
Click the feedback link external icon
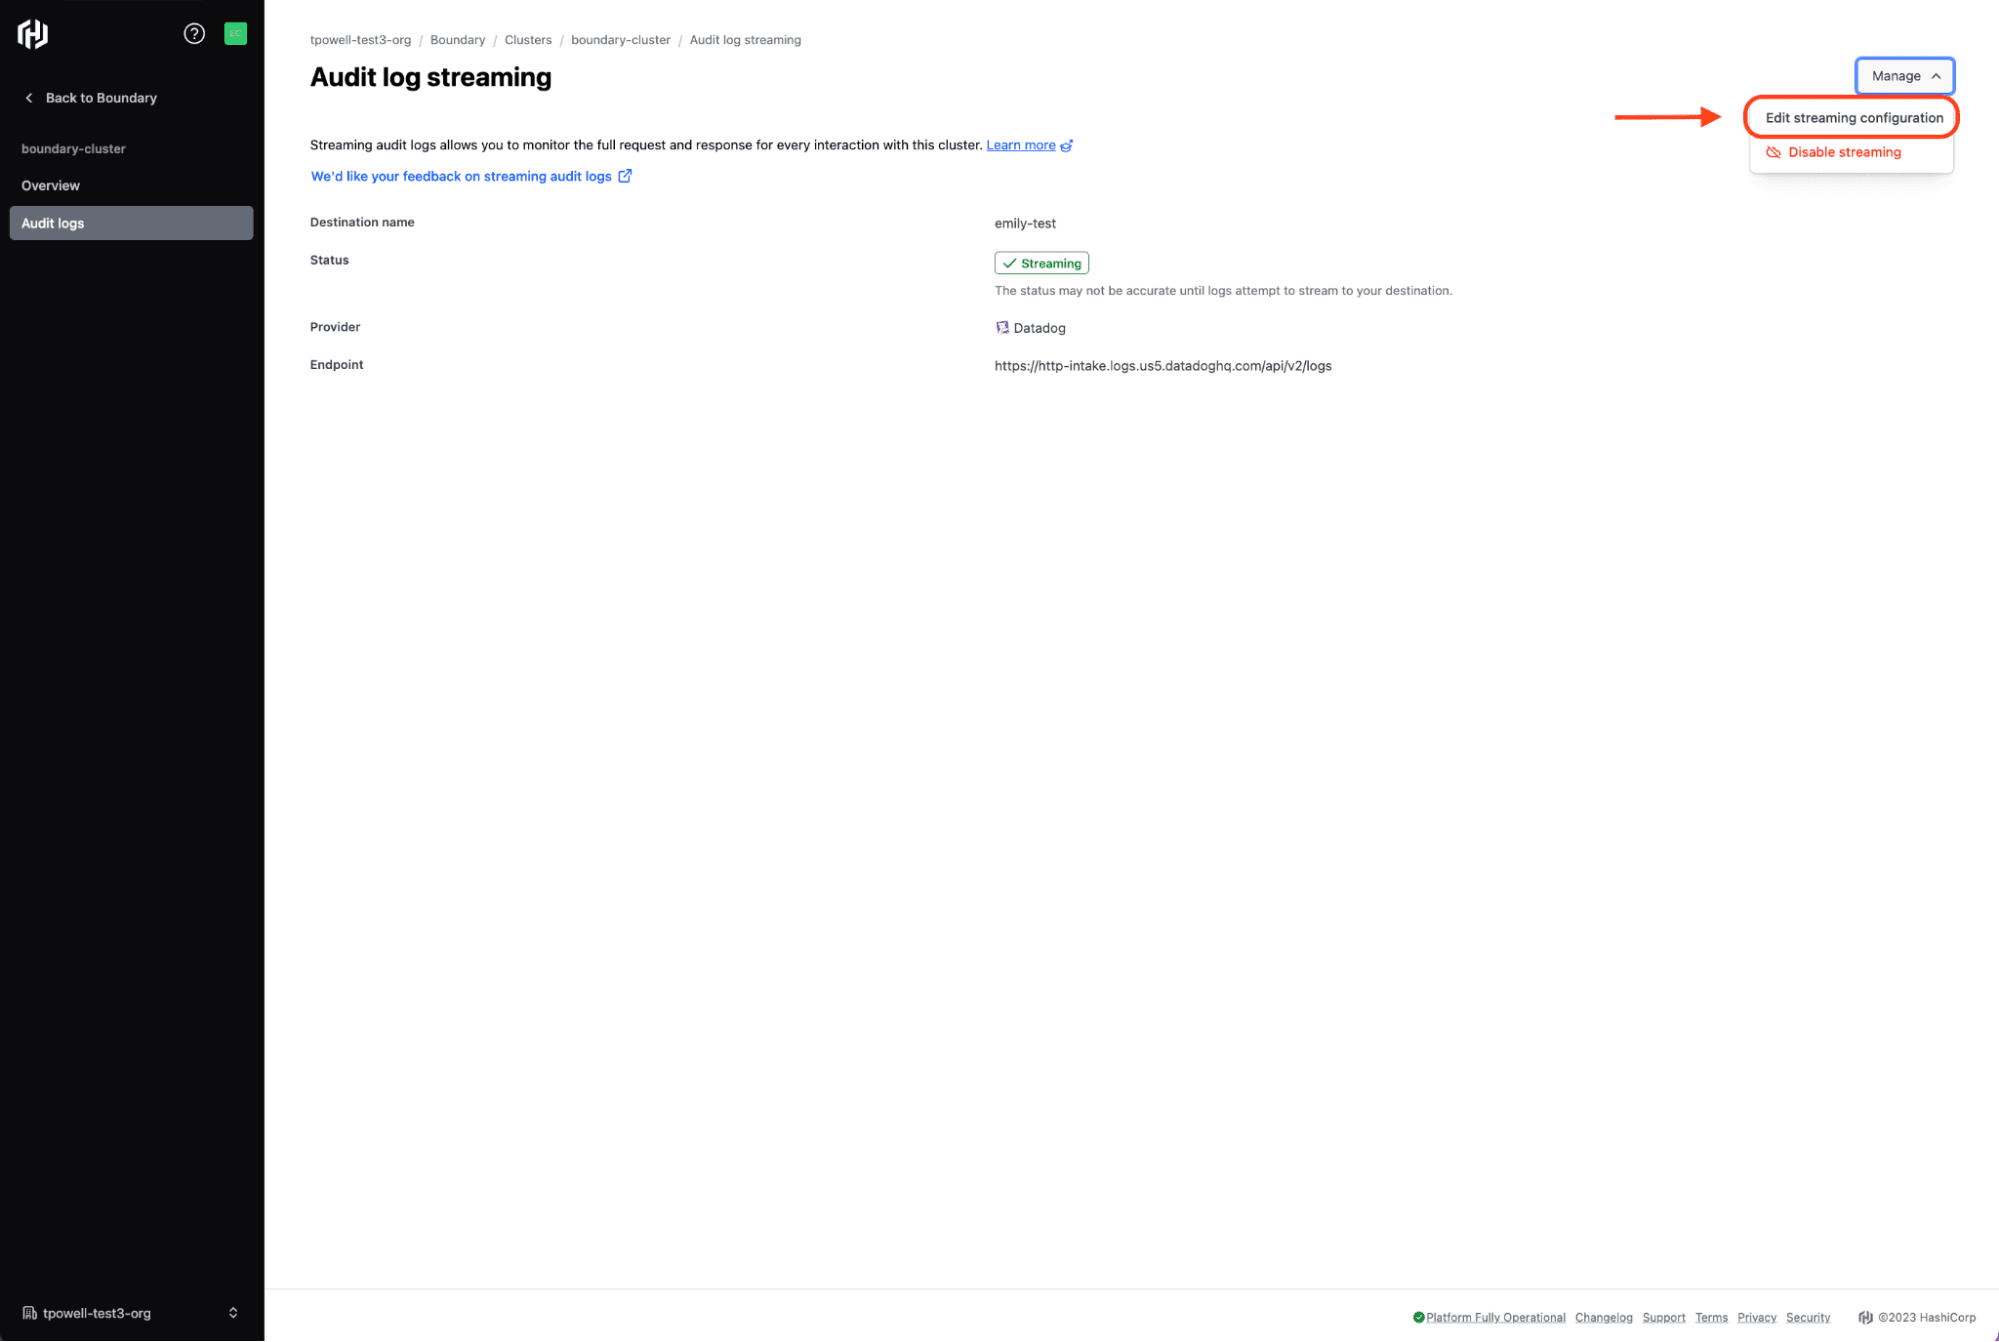[625, 176]
